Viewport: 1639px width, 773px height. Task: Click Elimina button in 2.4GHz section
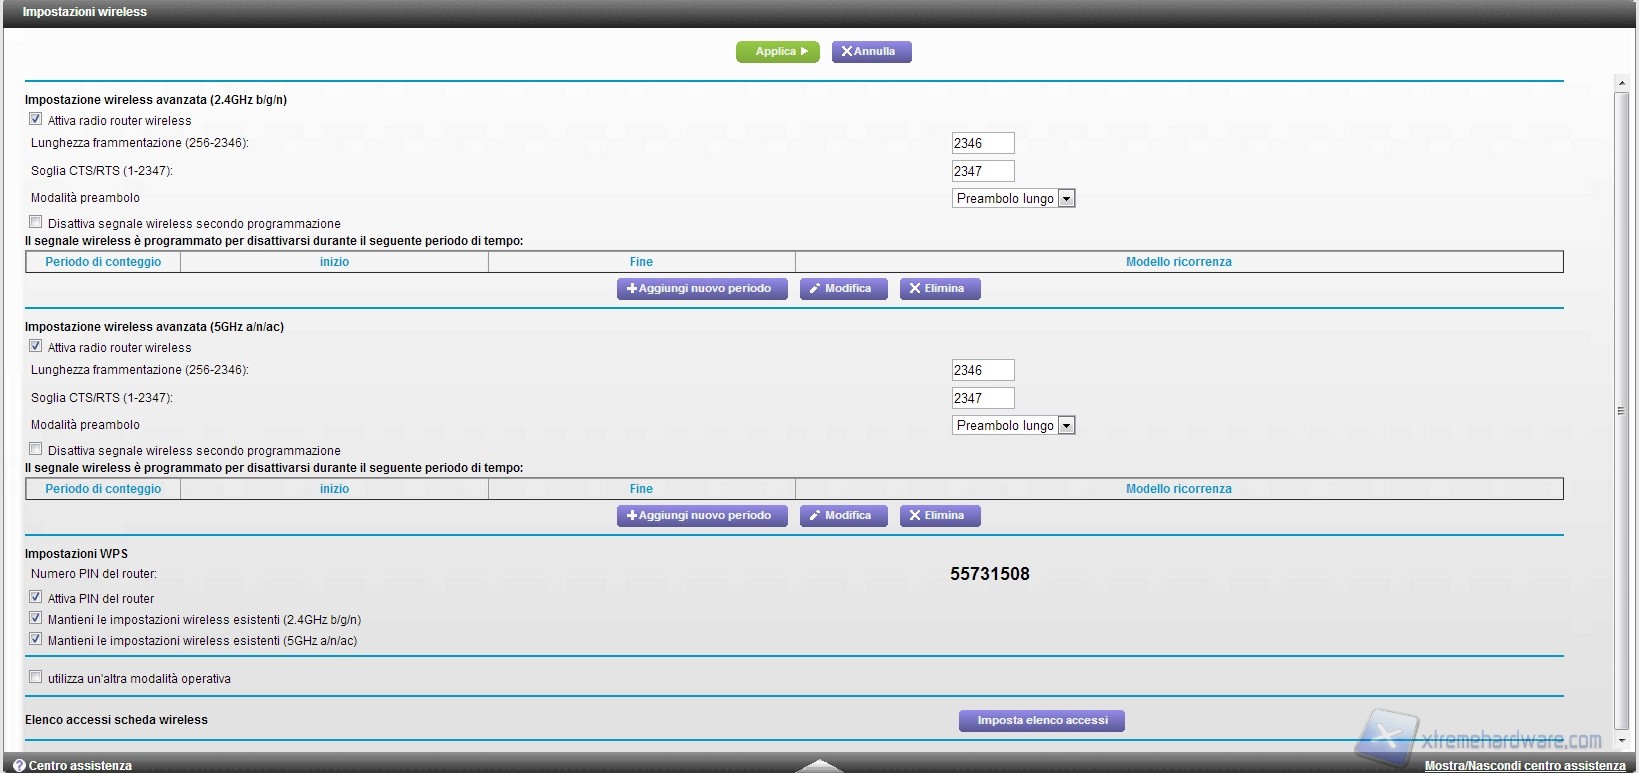[x=939, y=289]
